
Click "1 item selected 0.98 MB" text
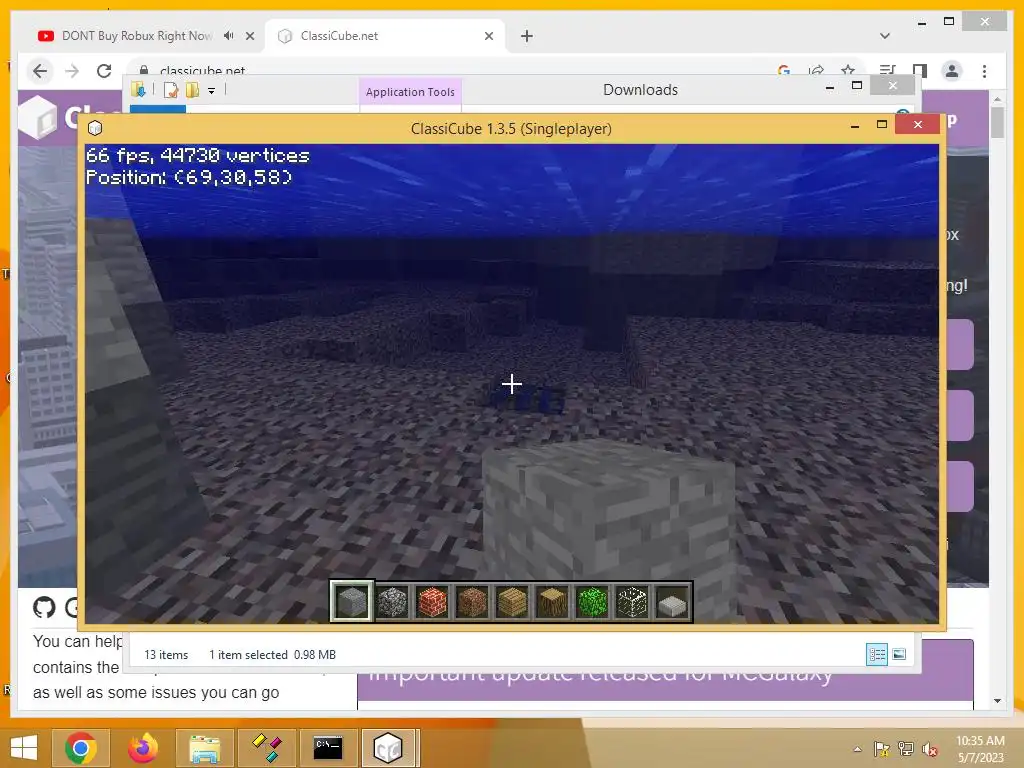pos(272,654)
